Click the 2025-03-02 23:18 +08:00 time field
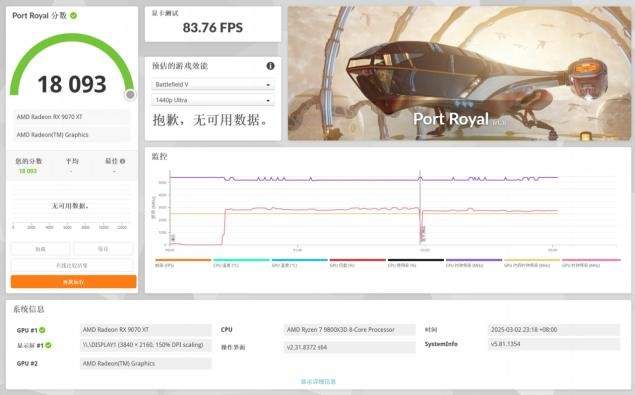 [554, 330]
